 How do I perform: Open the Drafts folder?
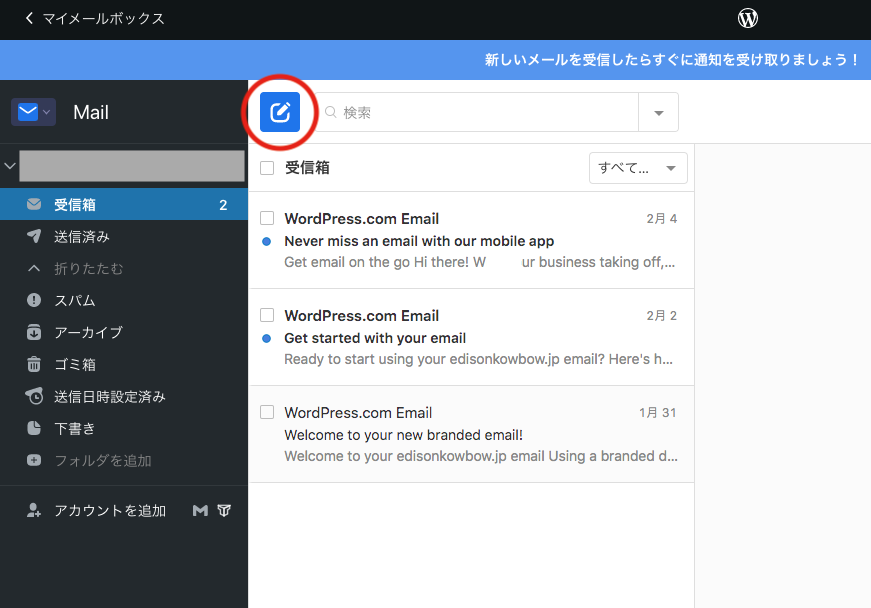tap(74, 428)
